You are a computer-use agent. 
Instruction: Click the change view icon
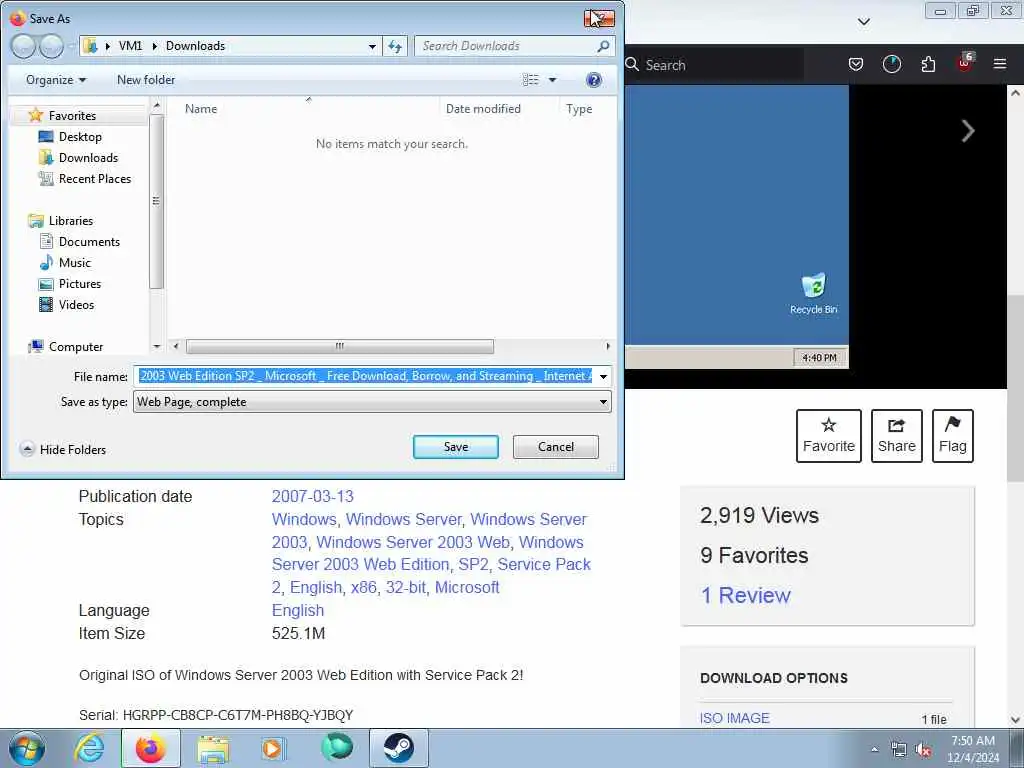531,80
